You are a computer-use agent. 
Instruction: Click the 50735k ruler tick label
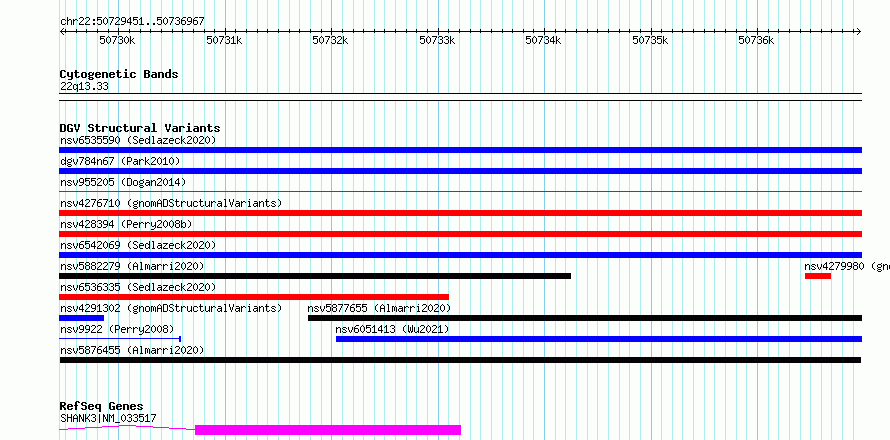tap(650, 40)
